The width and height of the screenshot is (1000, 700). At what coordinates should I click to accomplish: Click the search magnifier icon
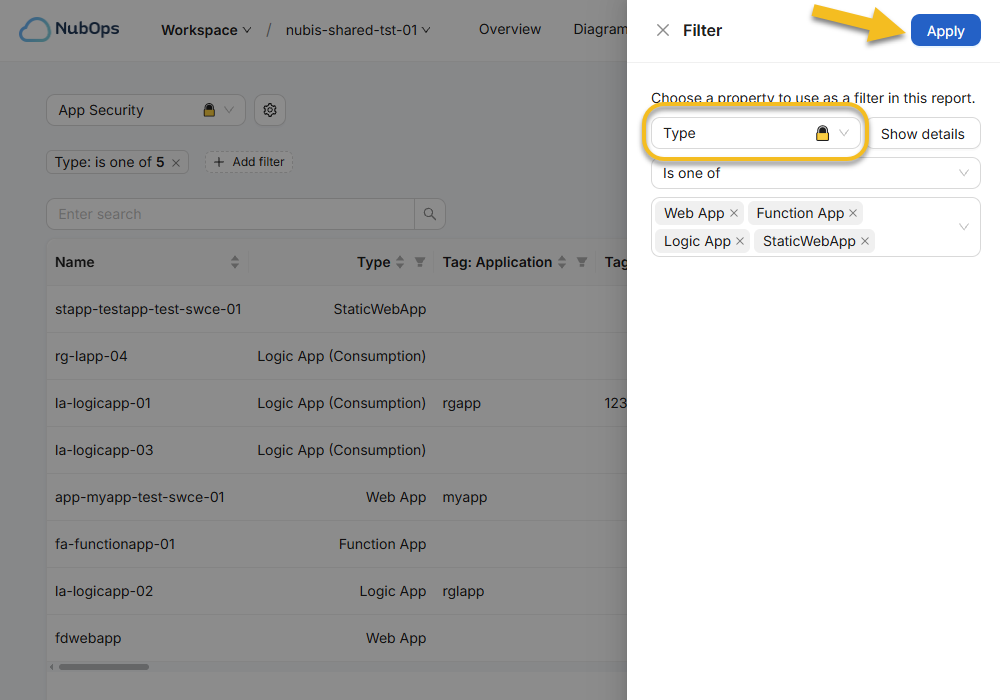[430, 214]
